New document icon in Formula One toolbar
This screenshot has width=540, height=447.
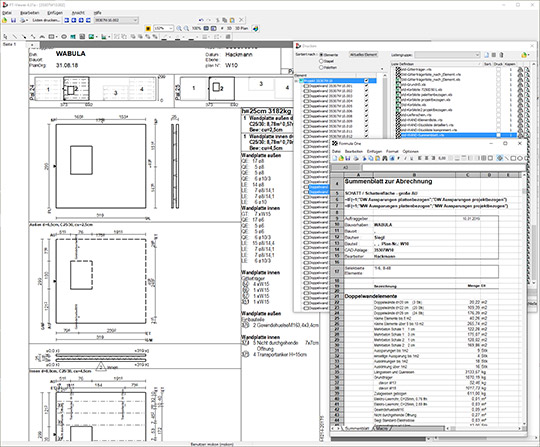pos(334,158)
